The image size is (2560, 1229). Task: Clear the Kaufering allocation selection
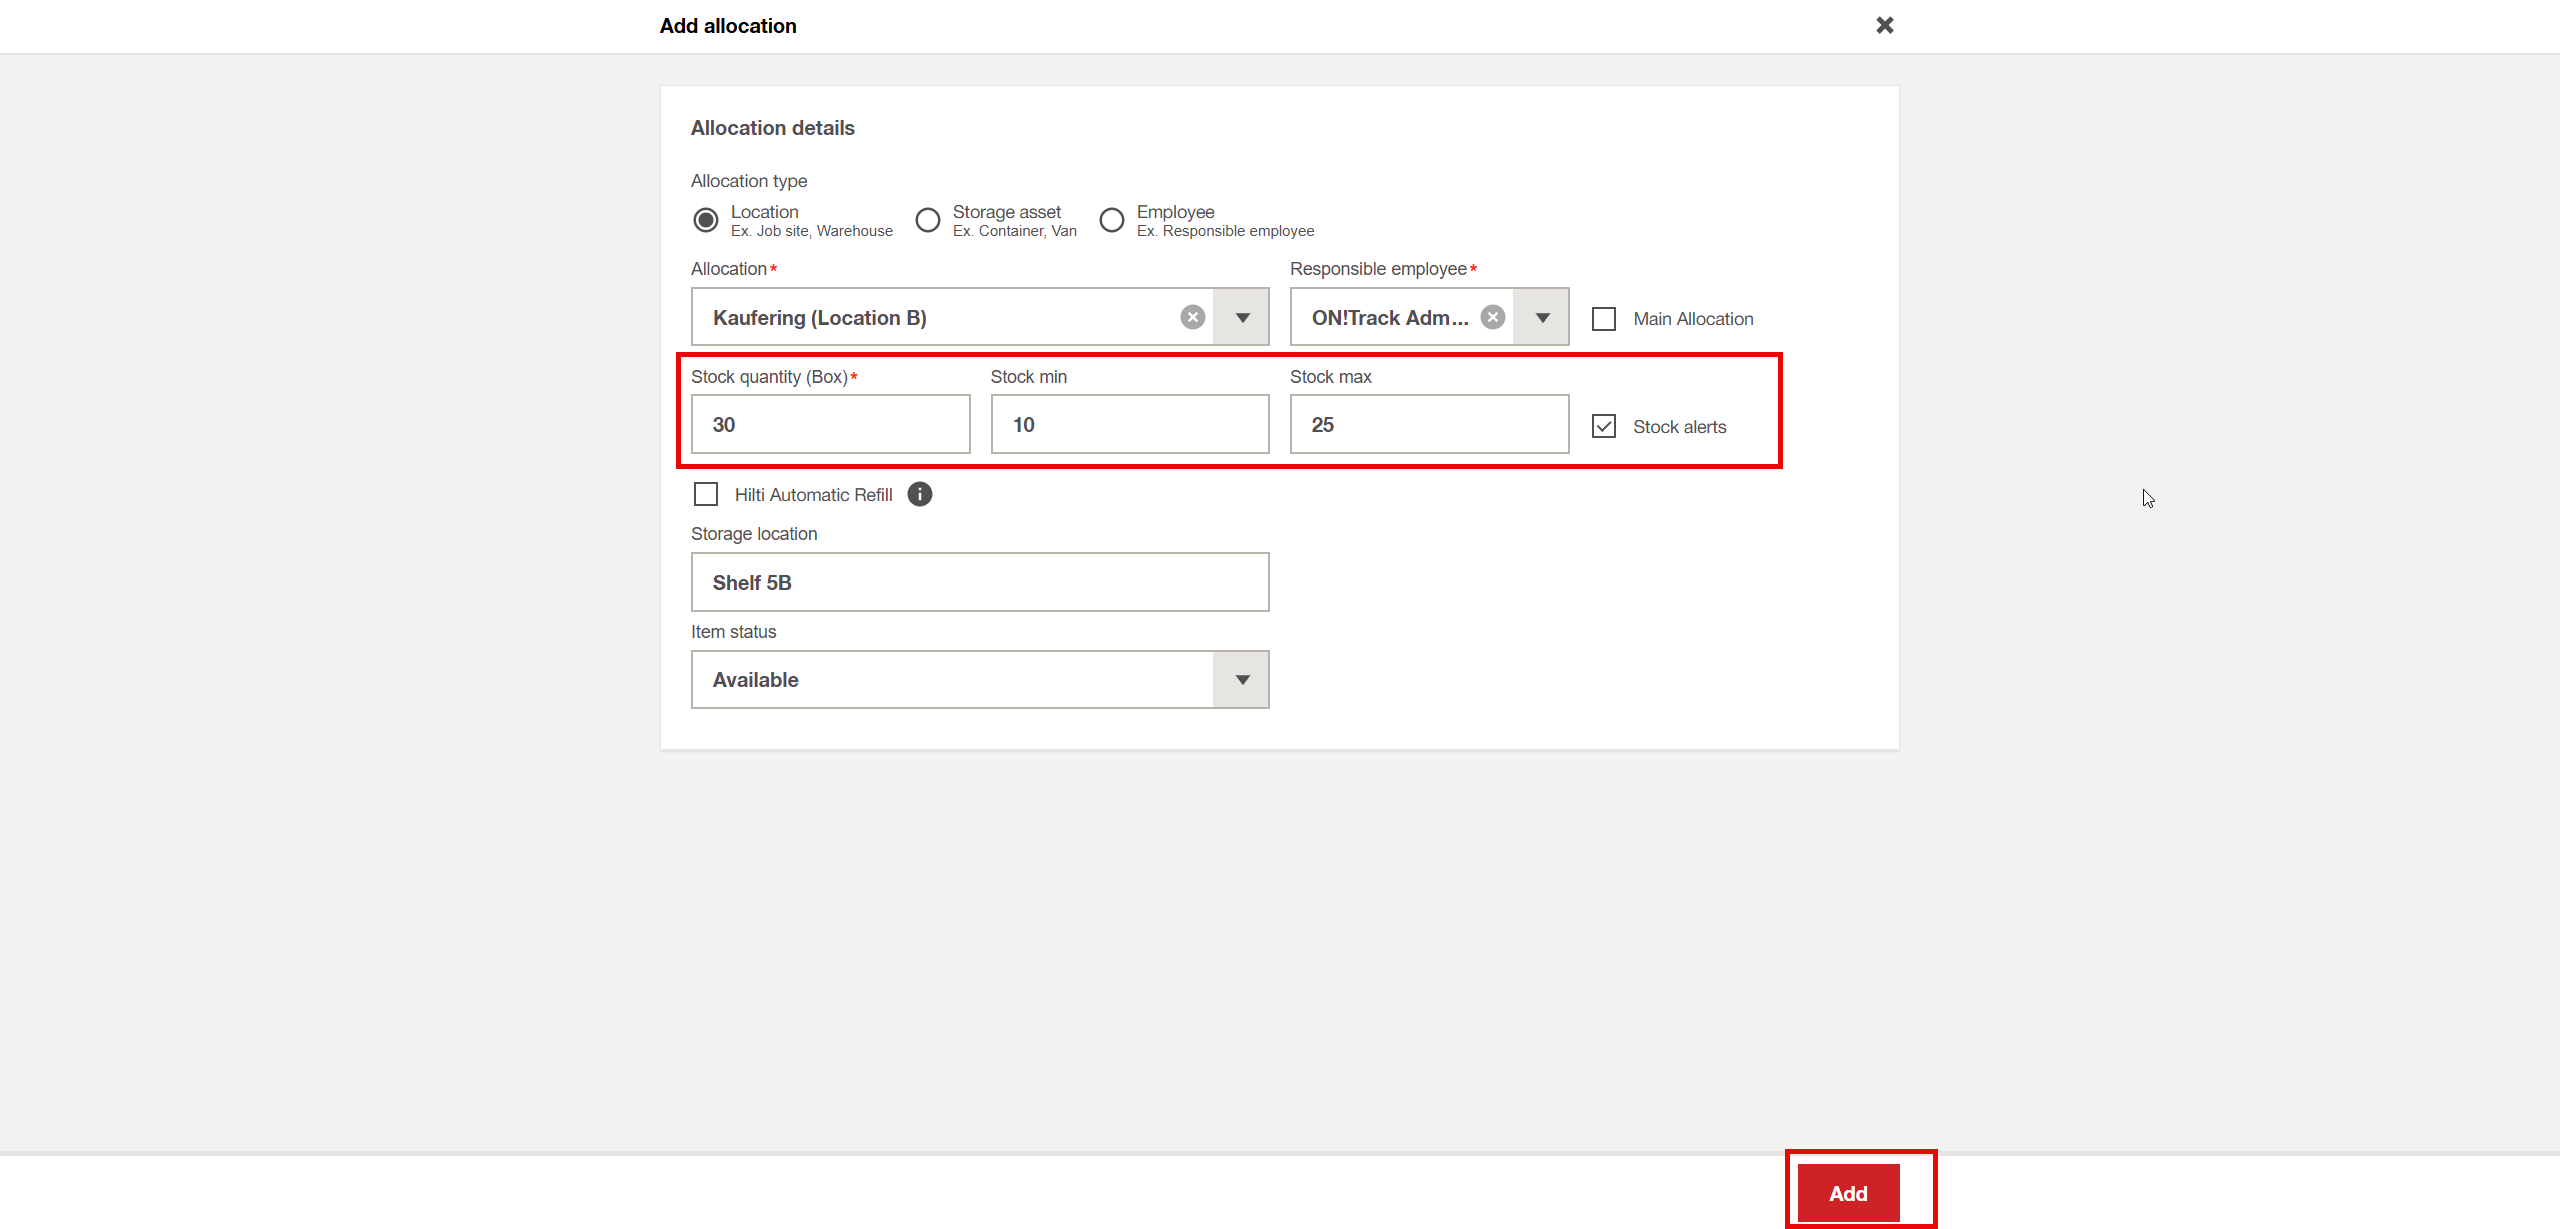click(x=1192, y=317)
